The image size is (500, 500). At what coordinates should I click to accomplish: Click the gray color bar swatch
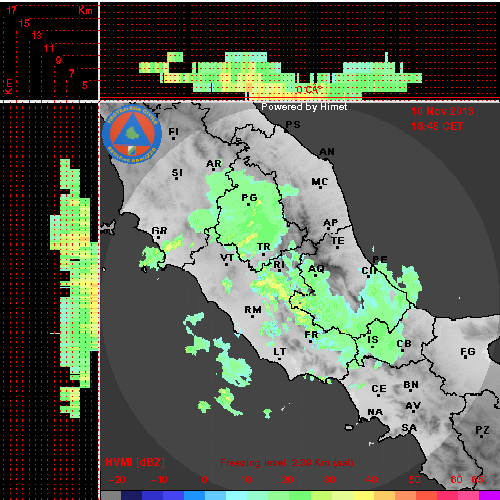(111, 495)
